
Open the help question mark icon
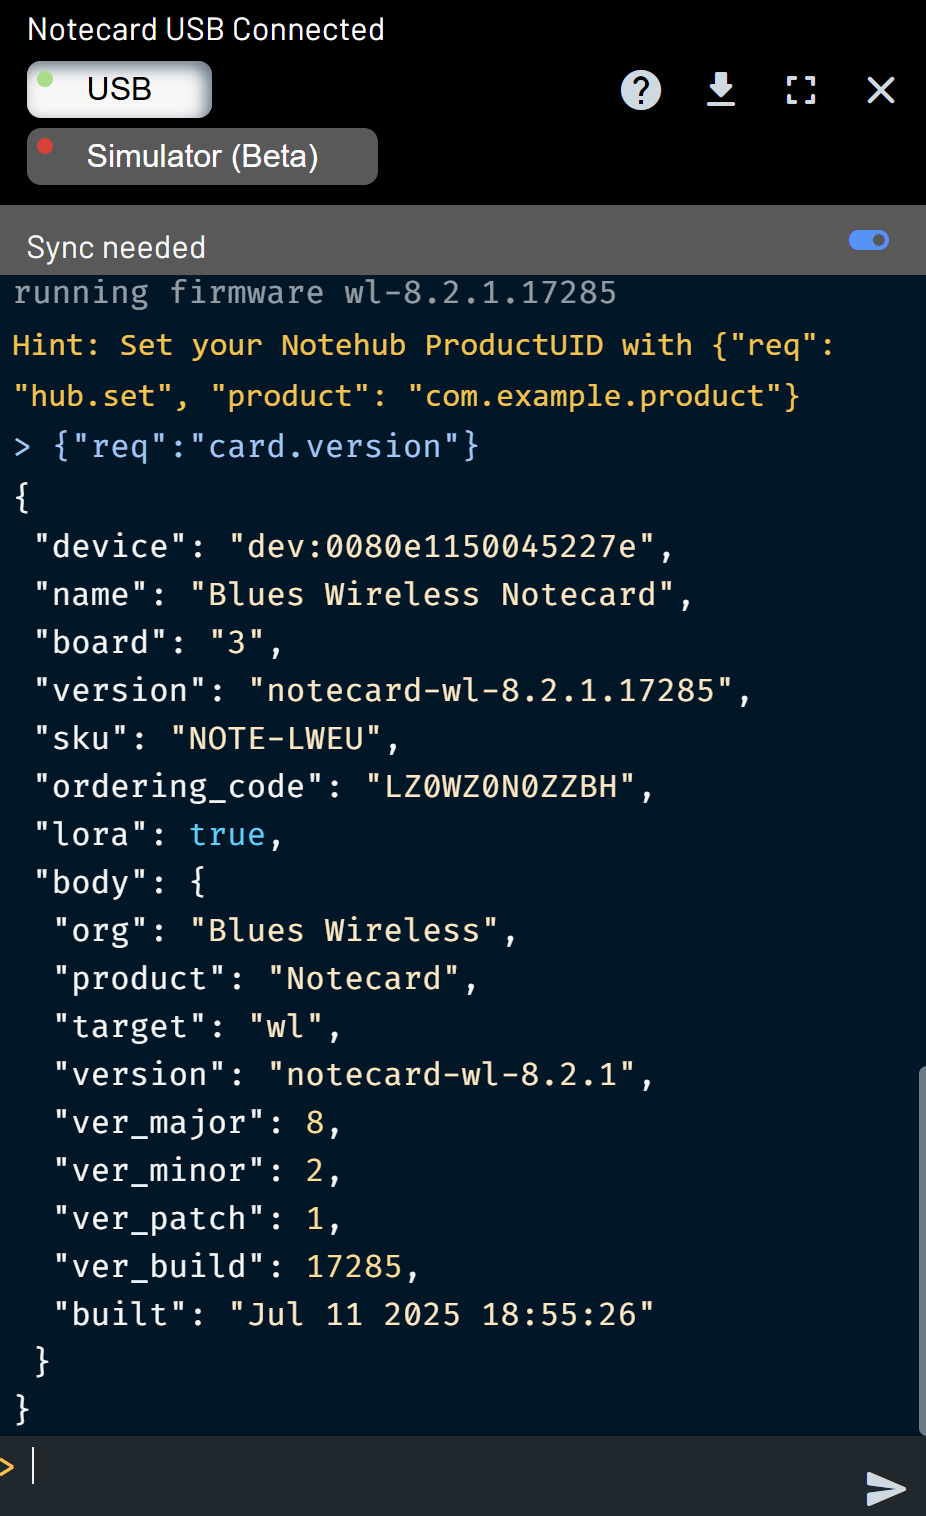pyautogui.click(x=641, y=90)
